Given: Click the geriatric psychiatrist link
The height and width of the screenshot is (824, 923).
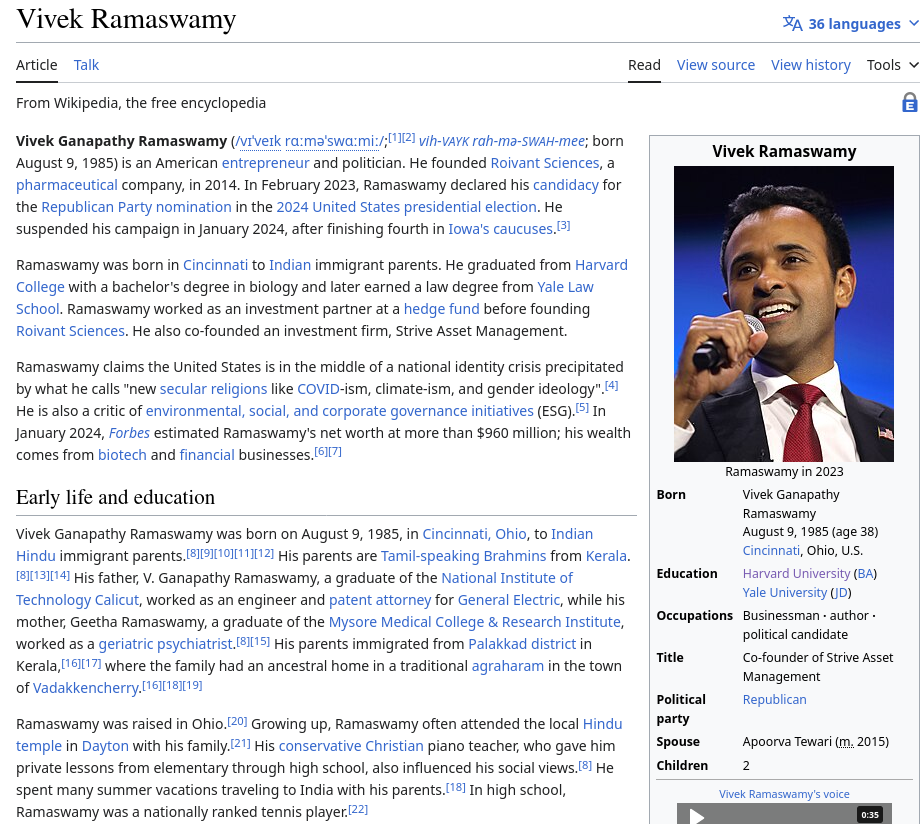Looking at the screenshot, I should click(x=165, y=644).
